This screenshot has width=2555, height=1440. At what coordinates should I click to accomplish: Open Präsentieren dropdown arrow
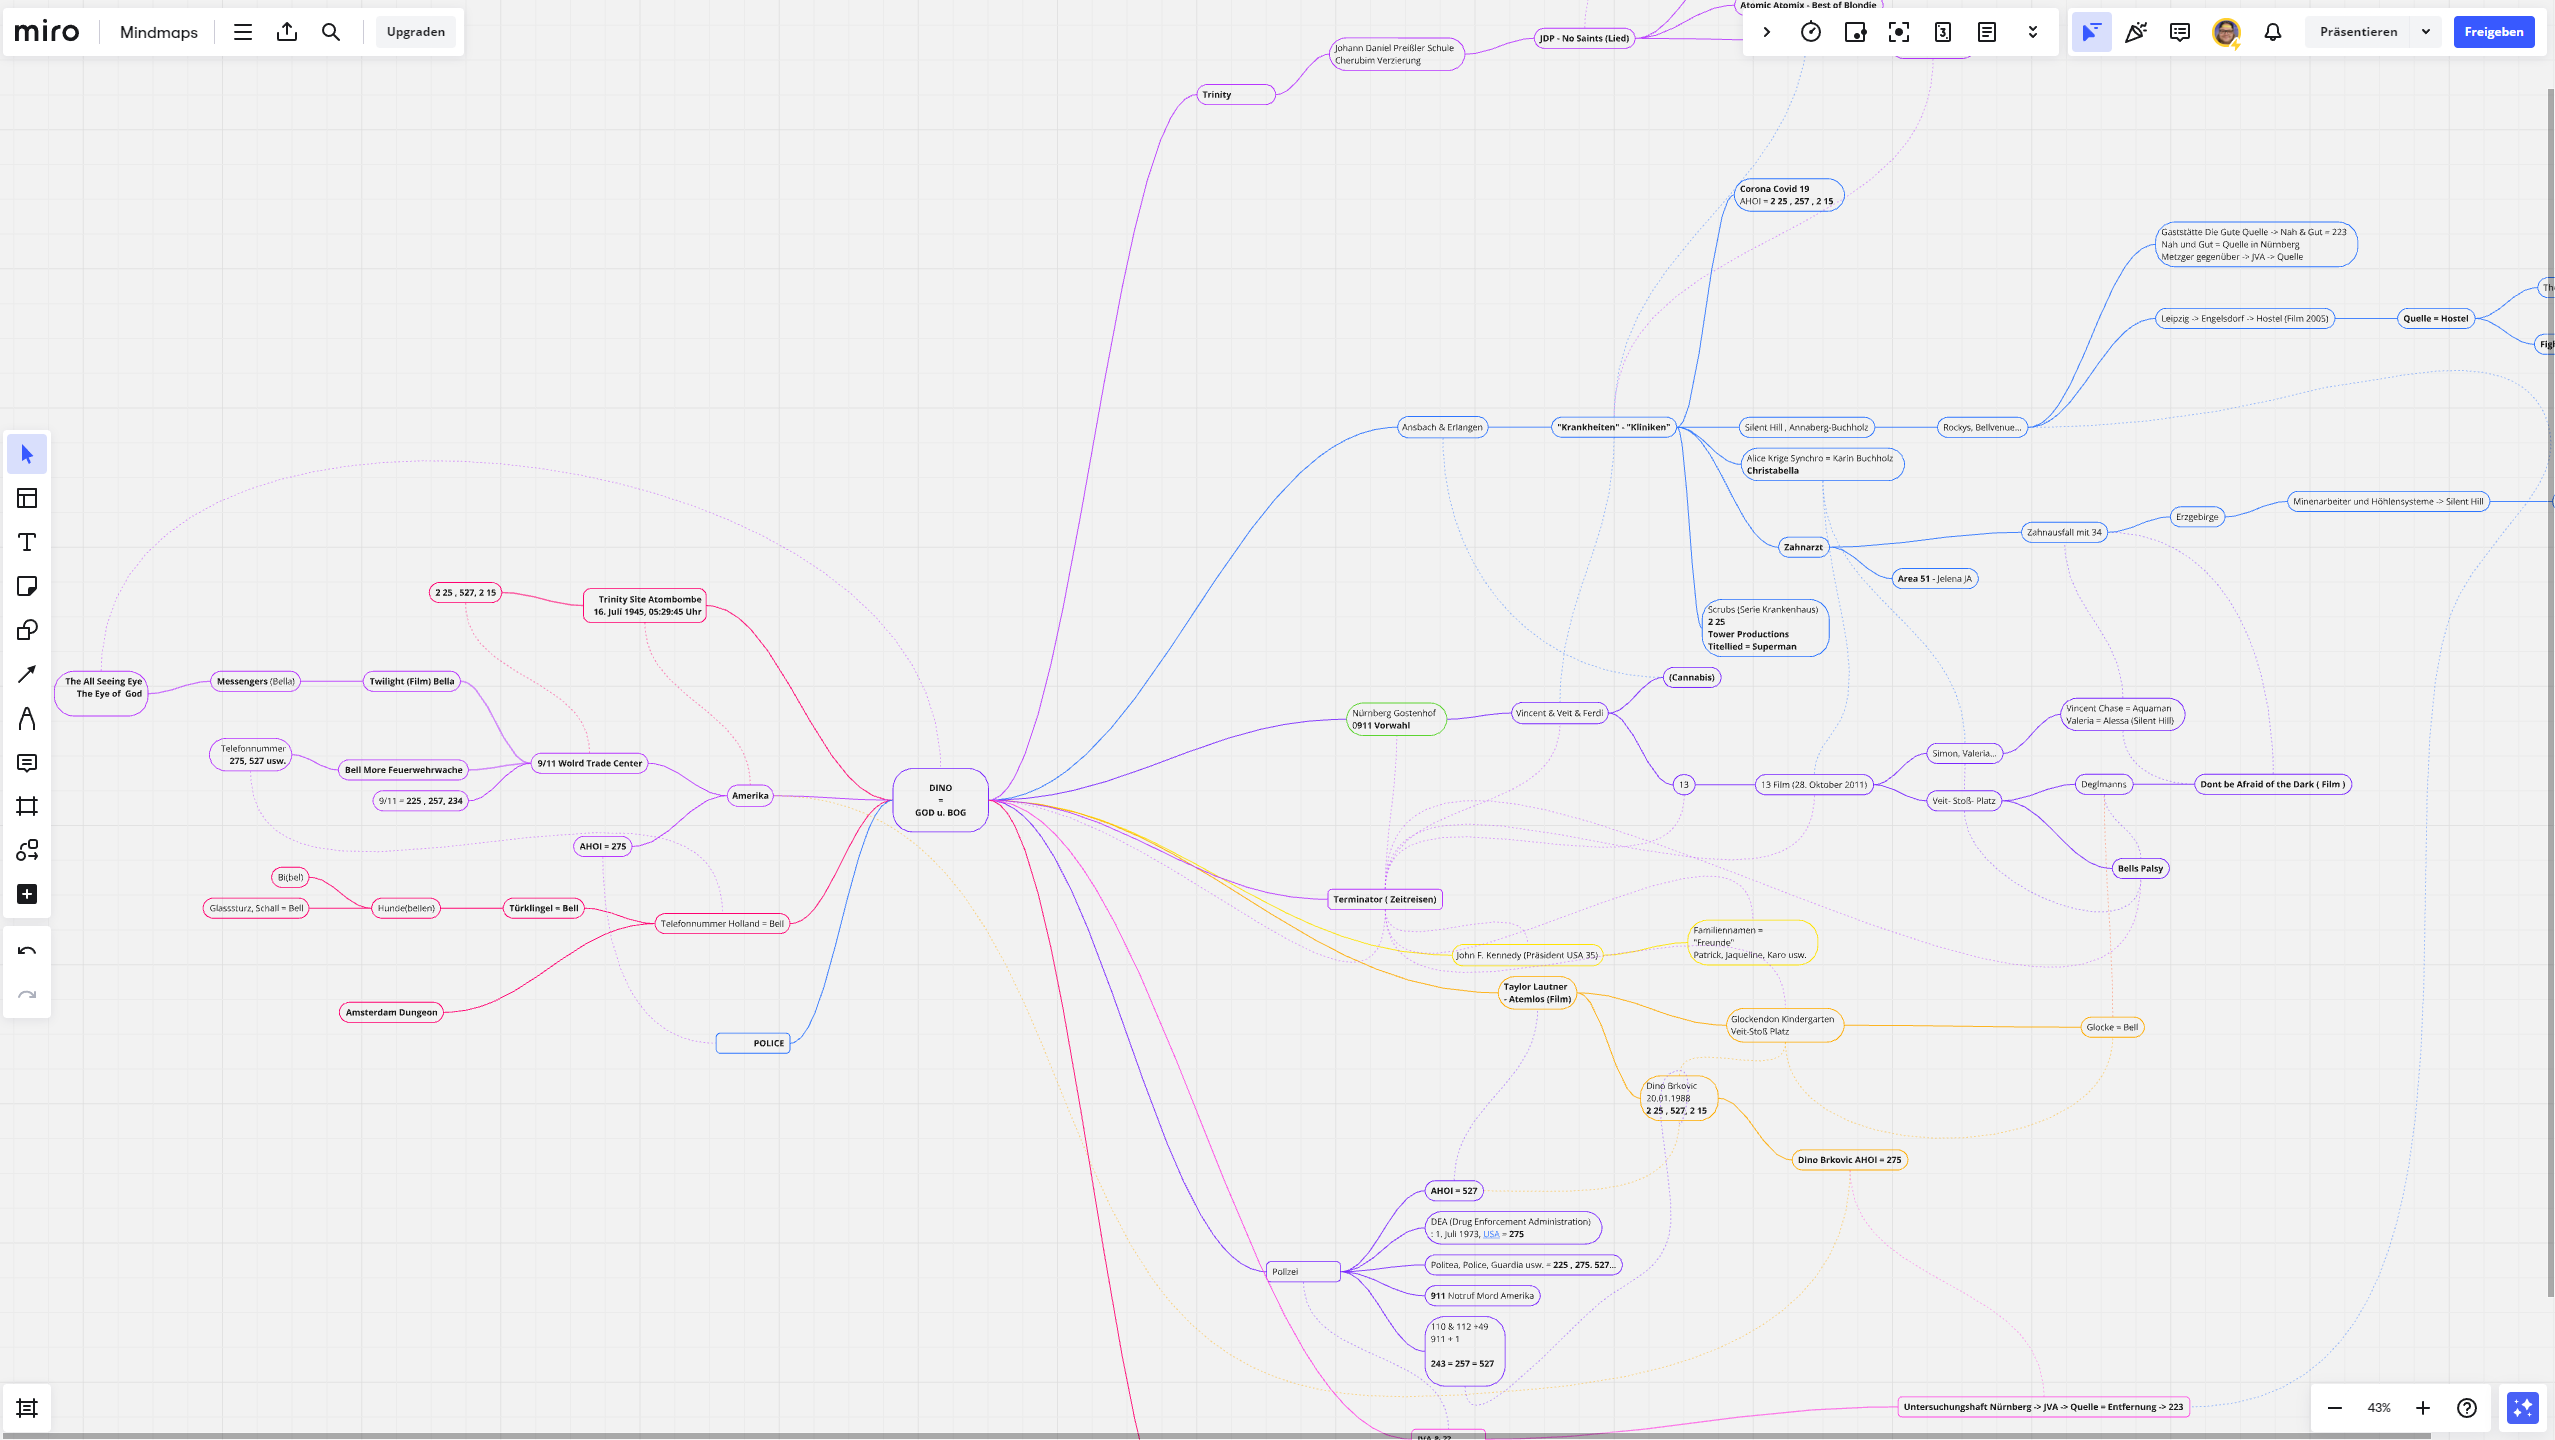click(2426, 32)
